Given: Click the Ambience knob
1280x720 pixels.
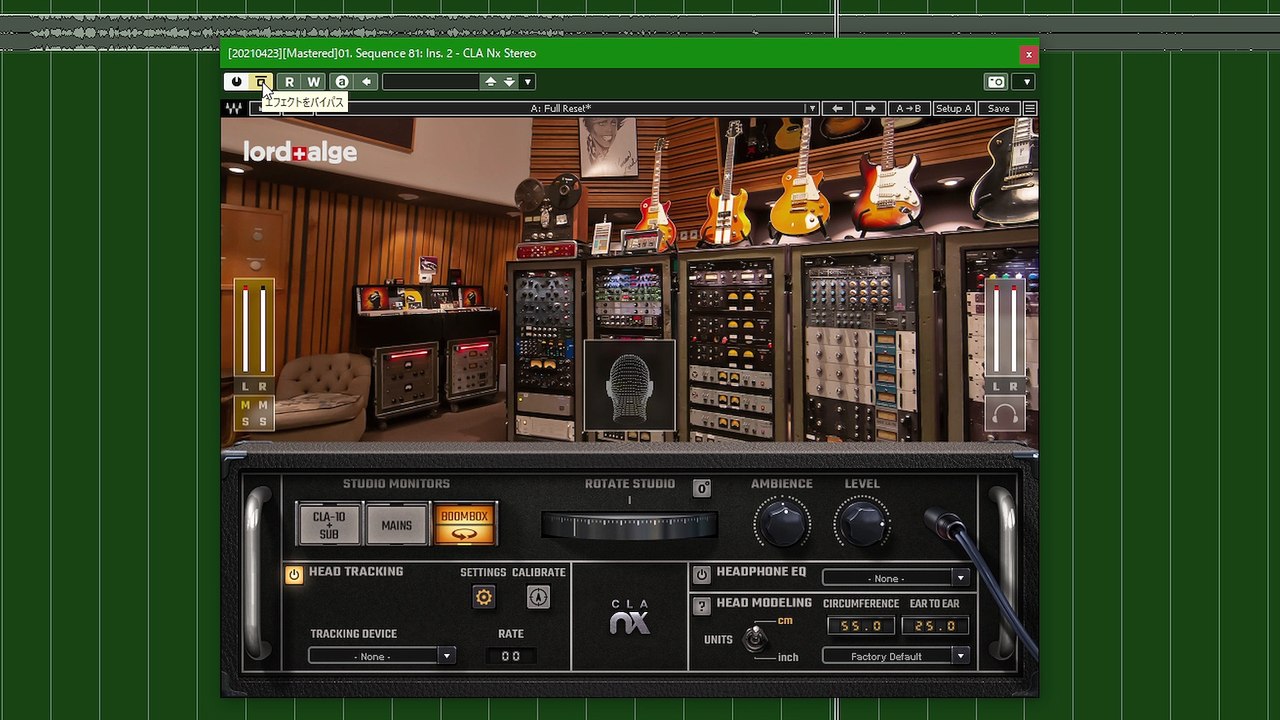Looking at the screenshot, I should tap(782, 522).
